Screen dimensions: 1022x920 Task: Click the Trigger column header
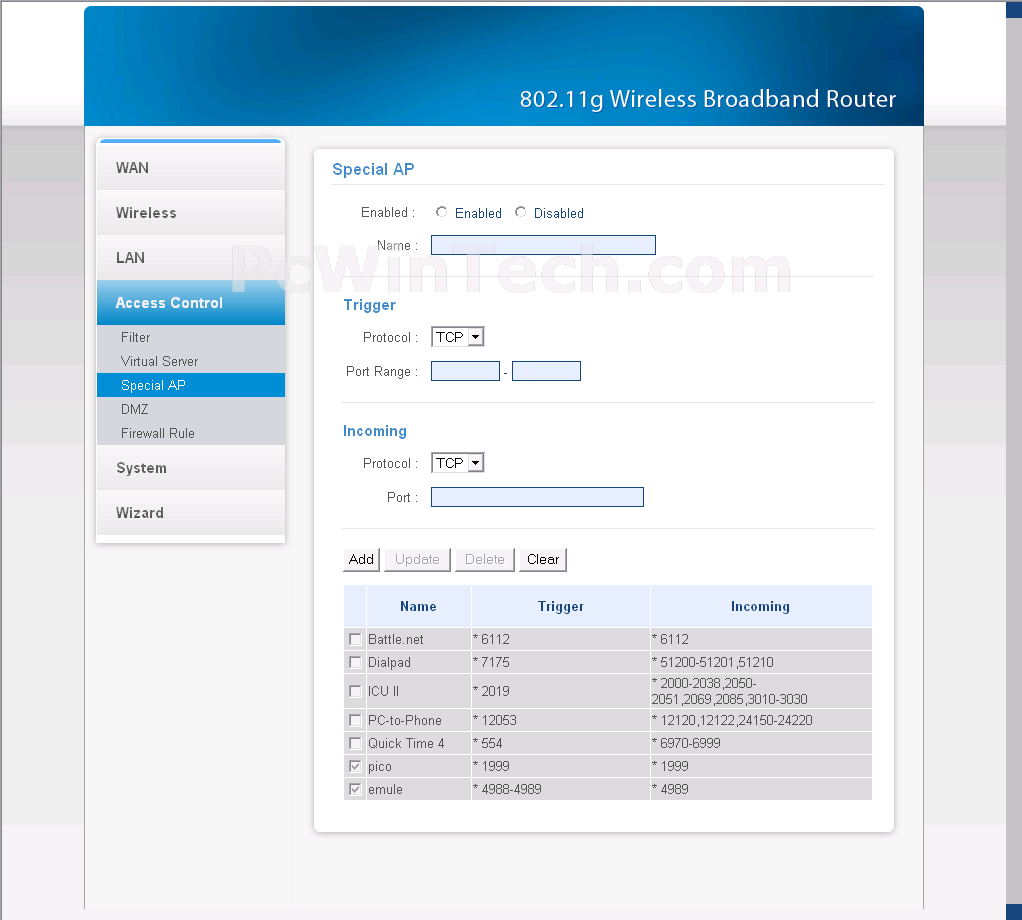pyautogui.click(x=561, y=606)
